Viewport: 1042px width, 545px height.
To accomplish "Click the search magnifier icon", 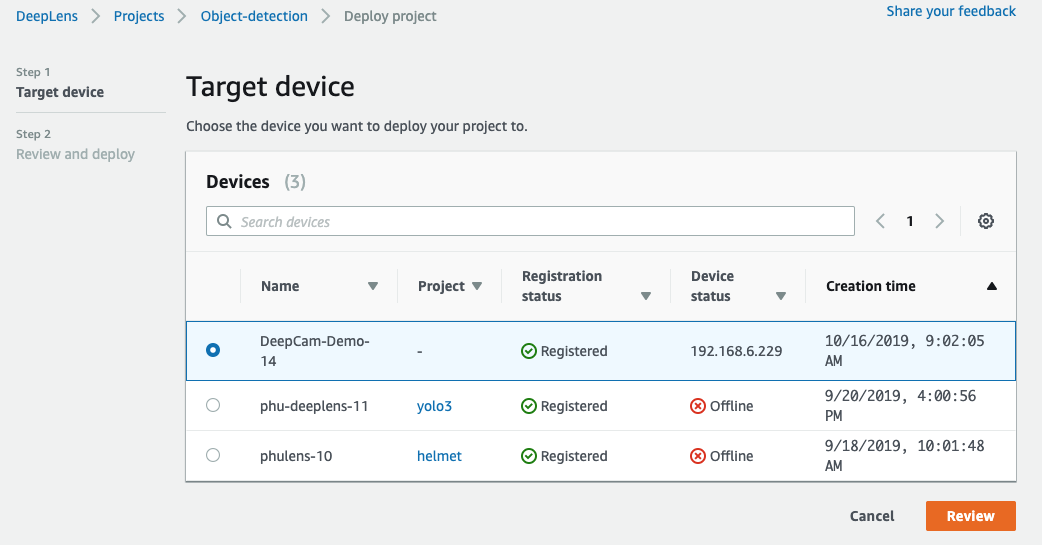I will 225,221.
